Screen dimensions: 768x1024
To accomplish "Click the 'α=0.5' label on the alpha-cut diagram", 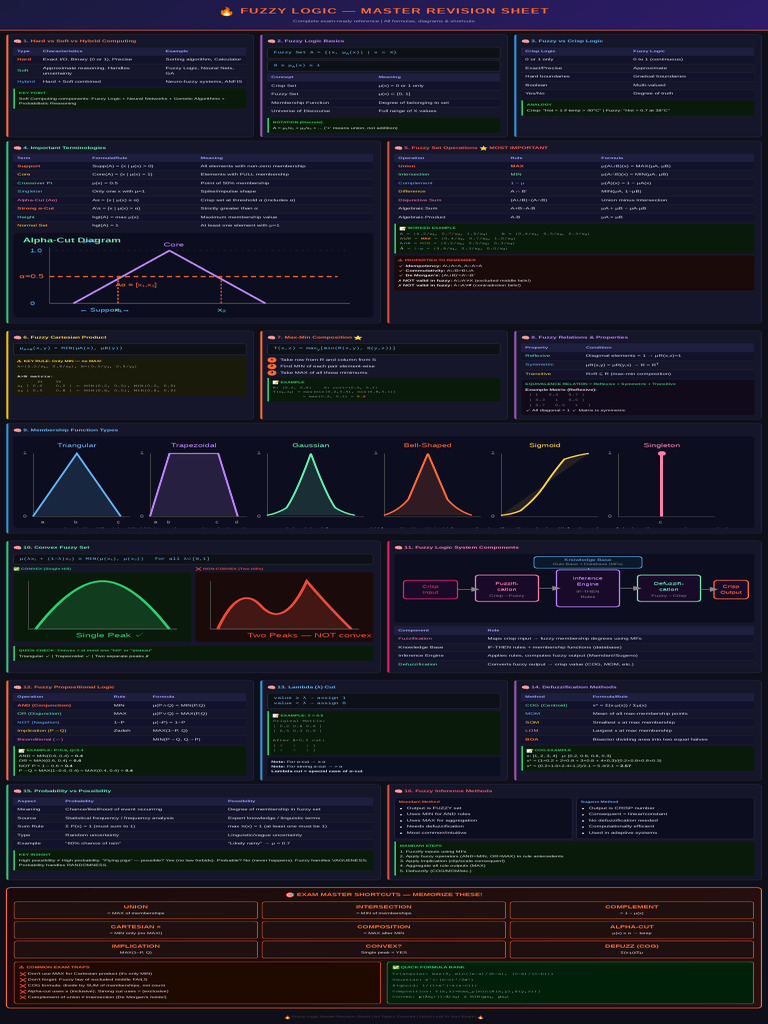I will click(31, 276).
